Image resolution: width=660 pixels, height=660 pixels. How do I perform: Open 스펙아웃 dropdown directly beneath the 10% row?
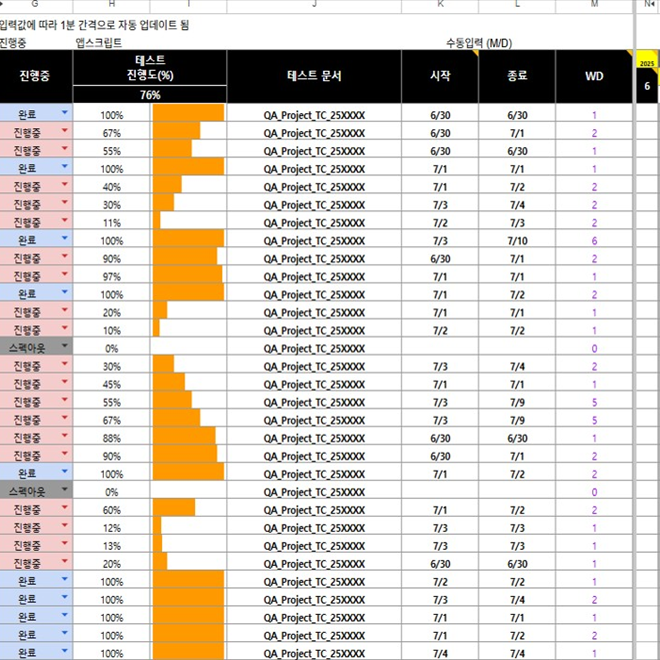[64, 346]
